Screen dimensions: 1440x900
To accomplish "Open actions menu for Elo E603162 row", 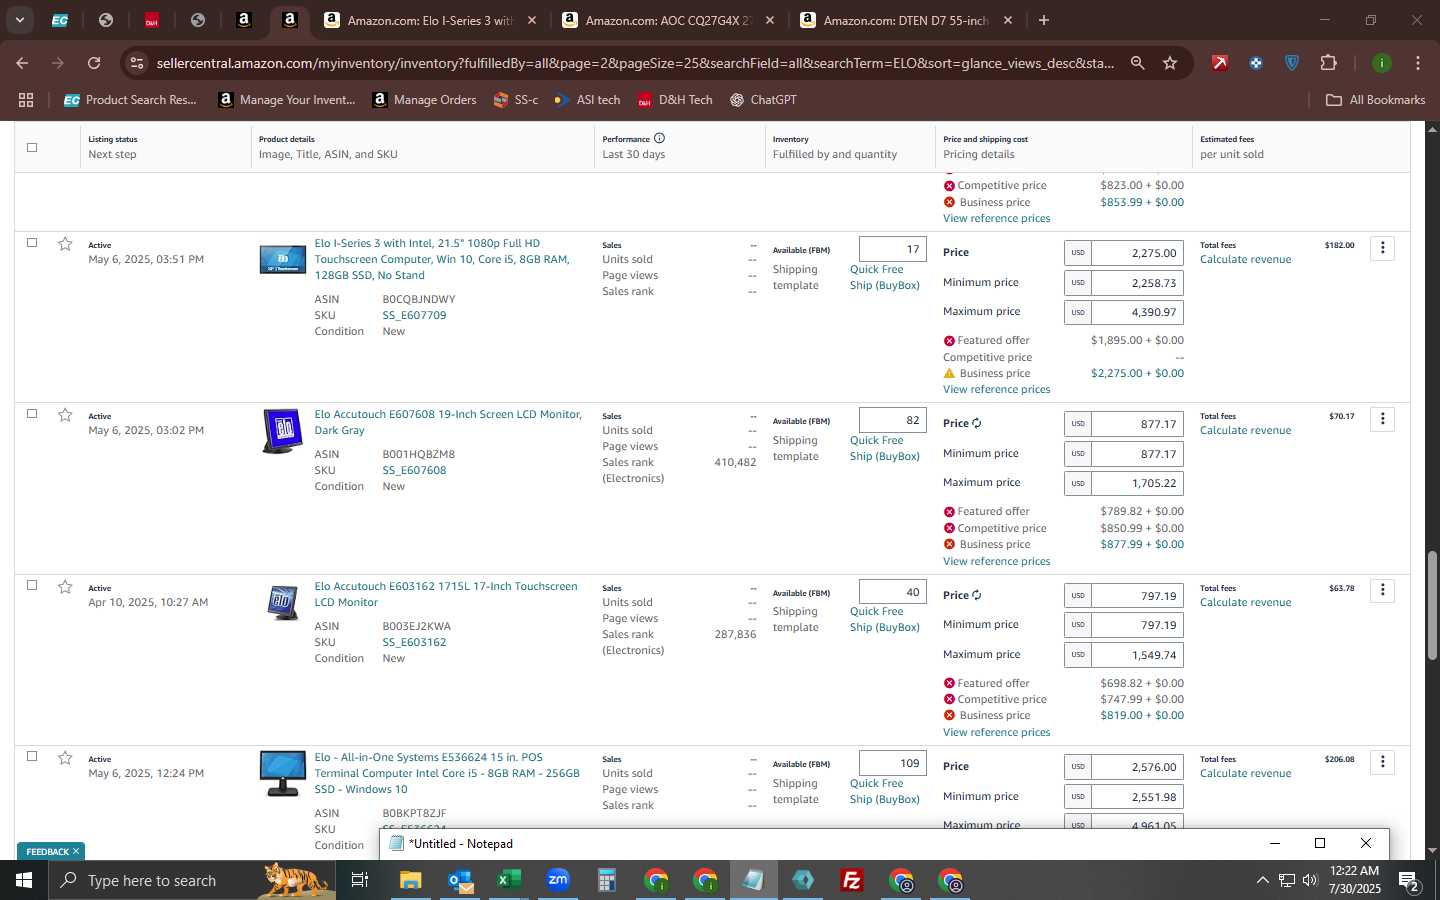I will tap(1383, 590).
